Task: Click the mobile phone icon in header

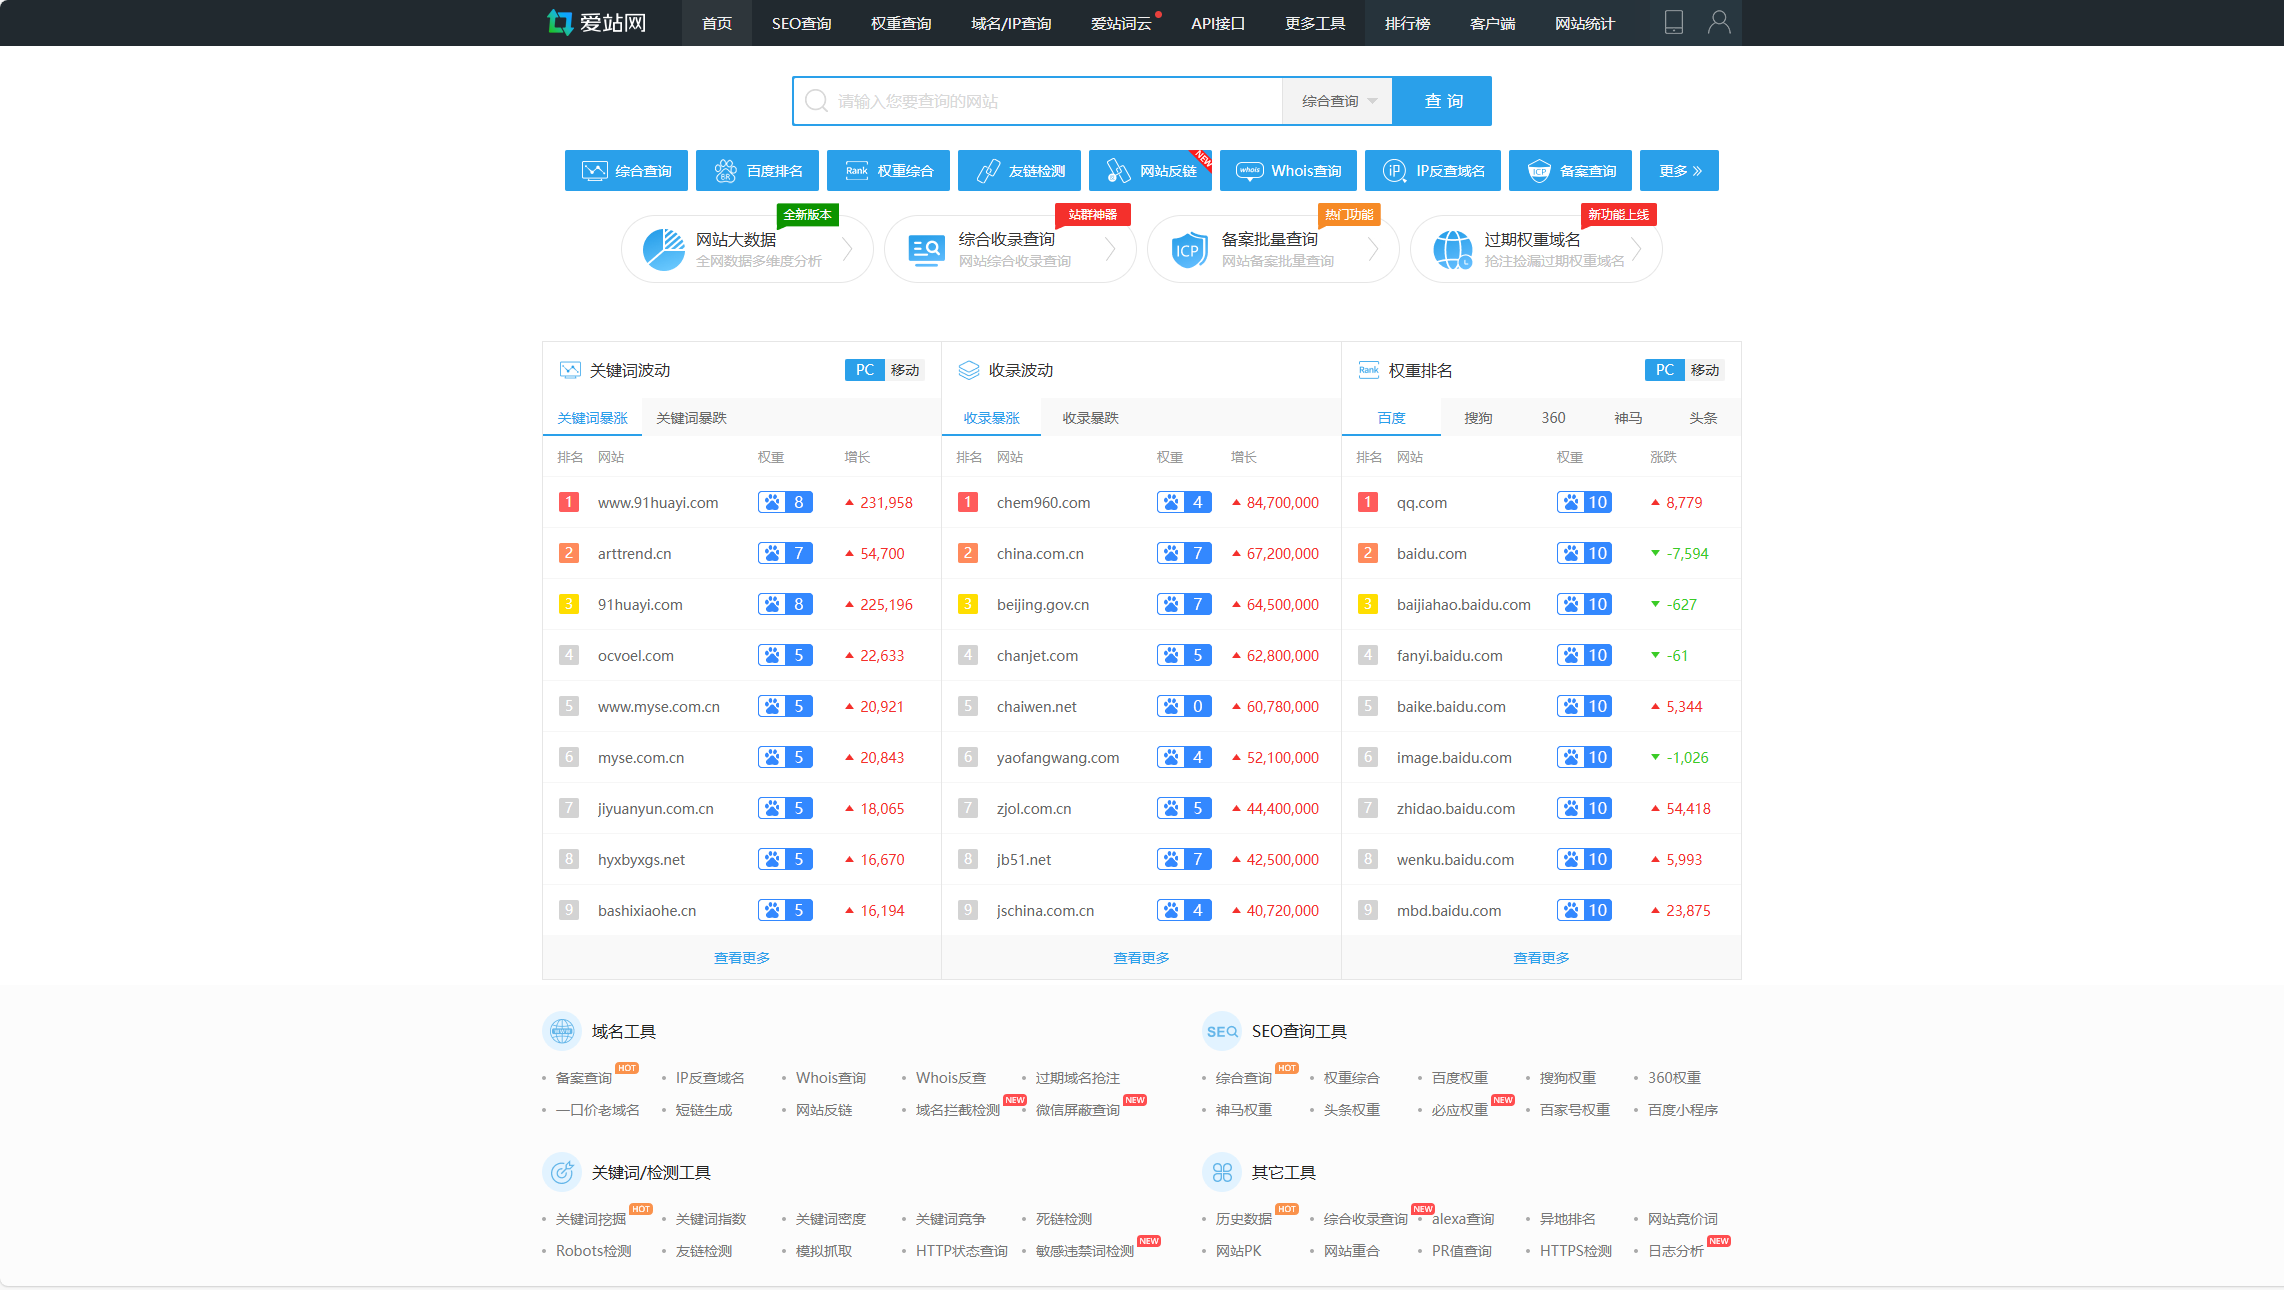Action: (1673, 22)
